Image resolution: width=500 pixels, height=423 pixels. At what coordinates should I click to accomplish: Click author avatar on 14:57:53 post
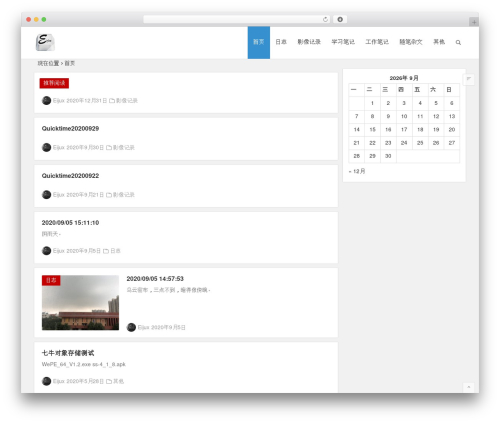pos(131,327)
